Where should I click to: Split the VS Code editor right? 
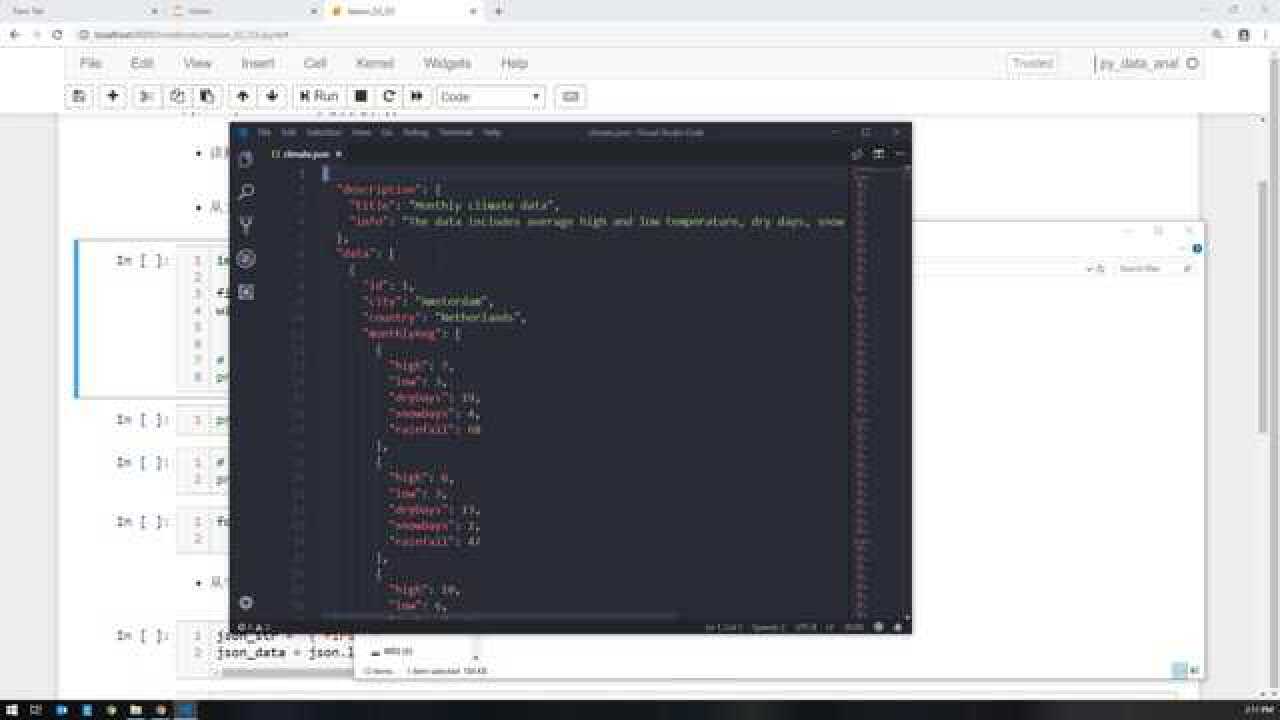click(878, 154)
